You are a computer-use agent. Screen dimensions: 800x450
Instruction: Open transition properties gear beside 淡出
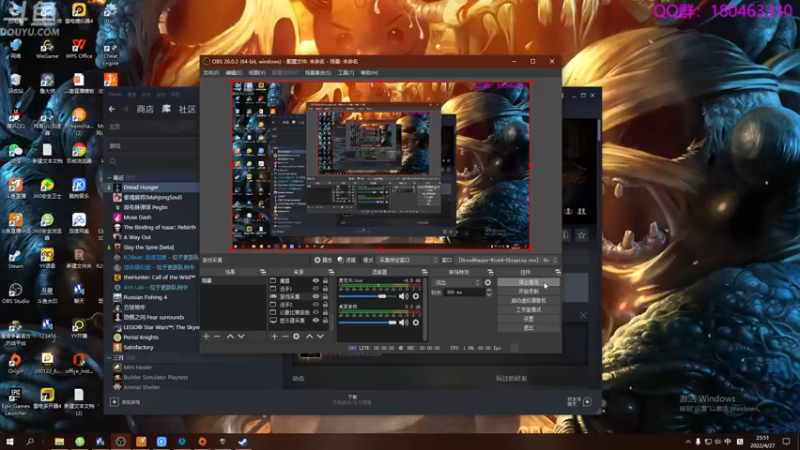pyautogui.click(x=488, y=282)
